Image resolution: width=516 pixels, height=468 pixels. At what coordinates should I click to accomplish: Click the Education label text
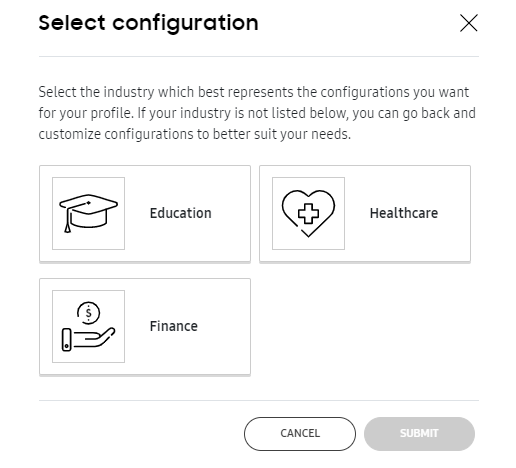click(x=180, y=213)
